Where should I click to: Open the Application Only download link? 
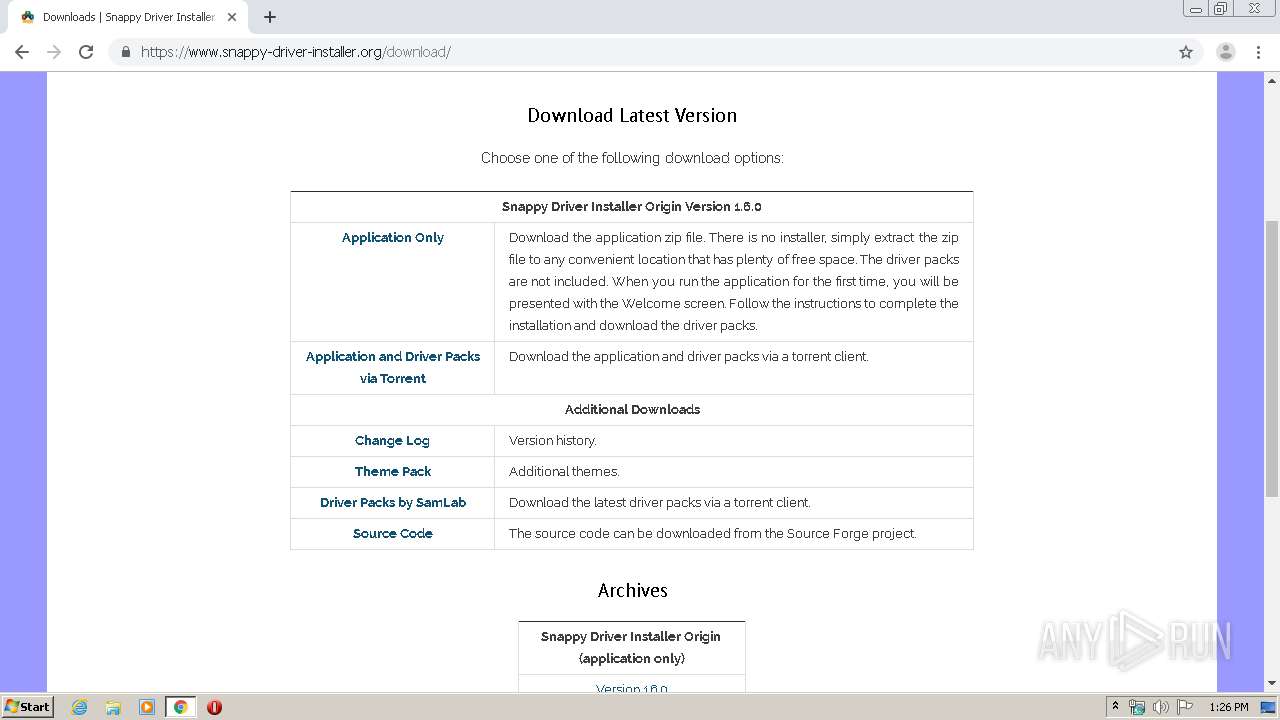[393, 237]
